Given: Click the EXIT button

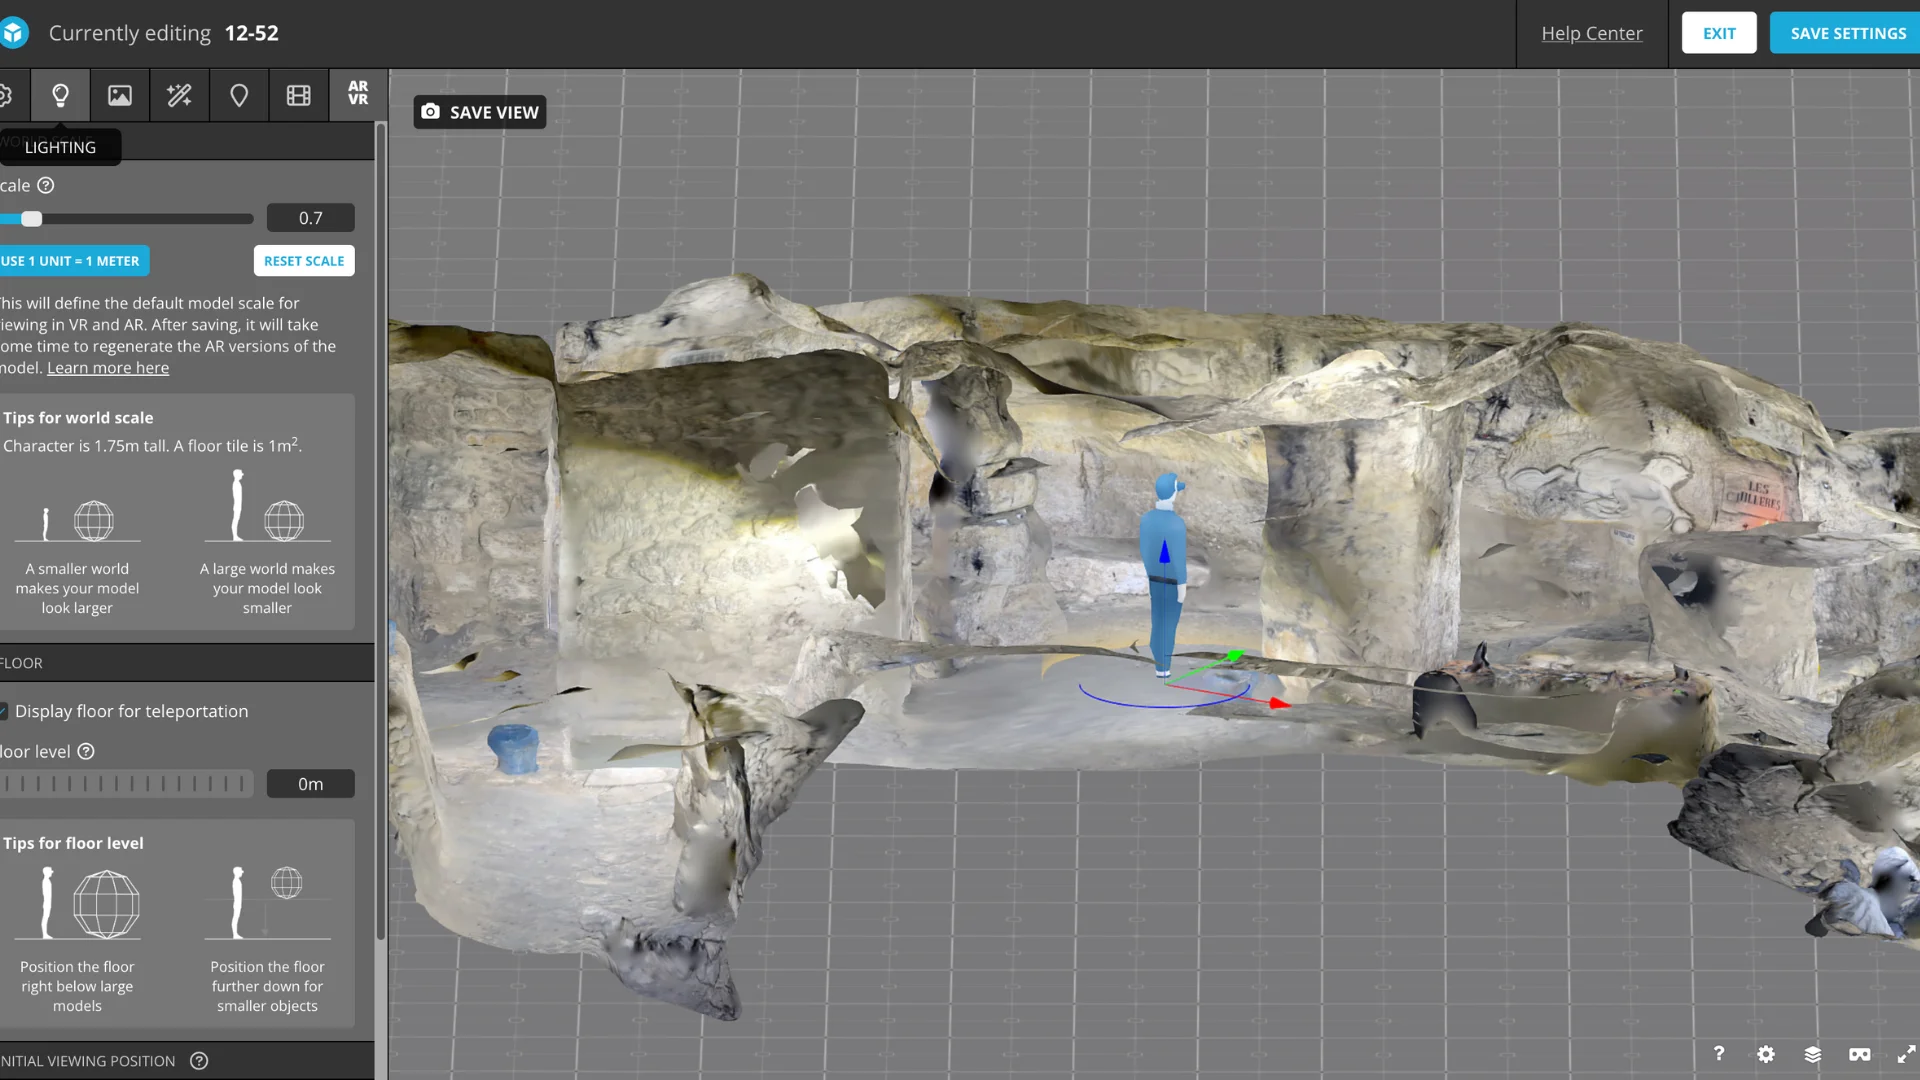Looking at the screenshot, I should (1719, 33).
